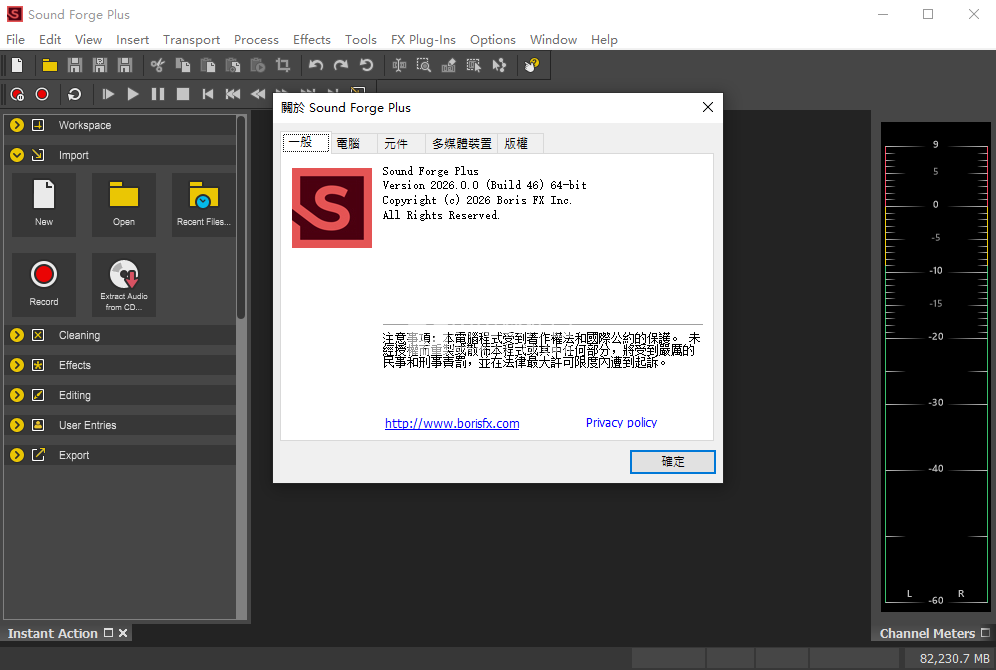Click the 確定 button
Screen dimensions: 996x670
(672, 461)
